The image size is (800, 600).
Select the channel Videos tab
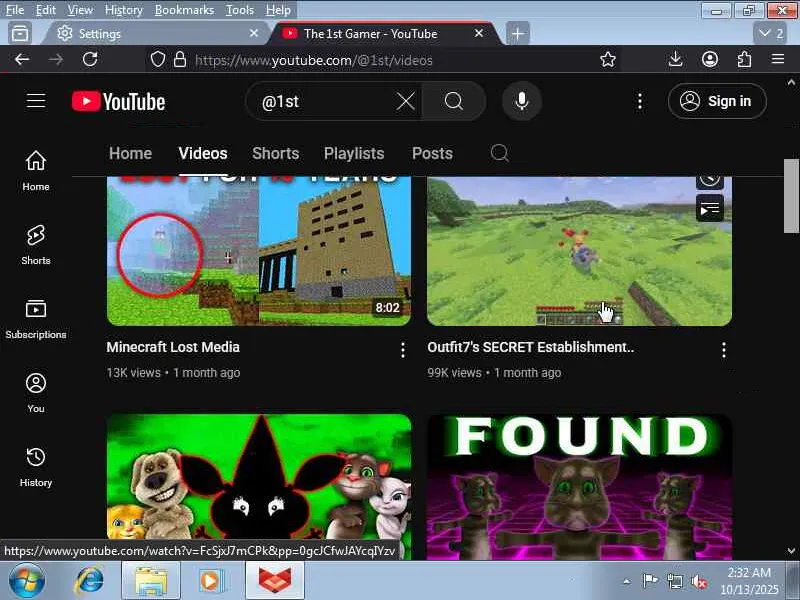[x=203, y=154]
